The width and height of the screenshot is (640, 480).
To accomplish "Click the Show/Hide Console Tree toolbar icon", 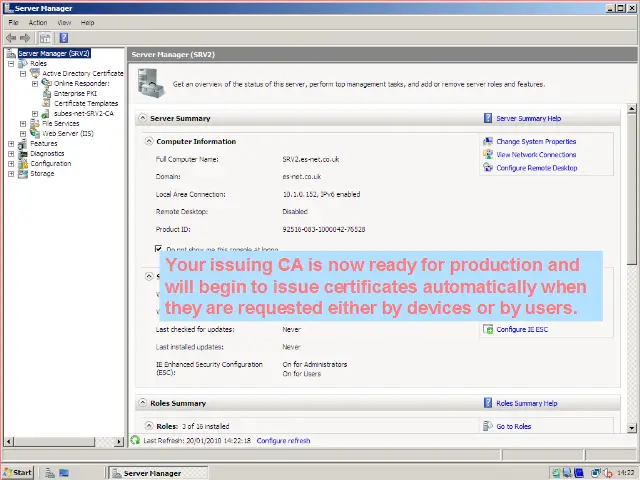I will [45, 38].
